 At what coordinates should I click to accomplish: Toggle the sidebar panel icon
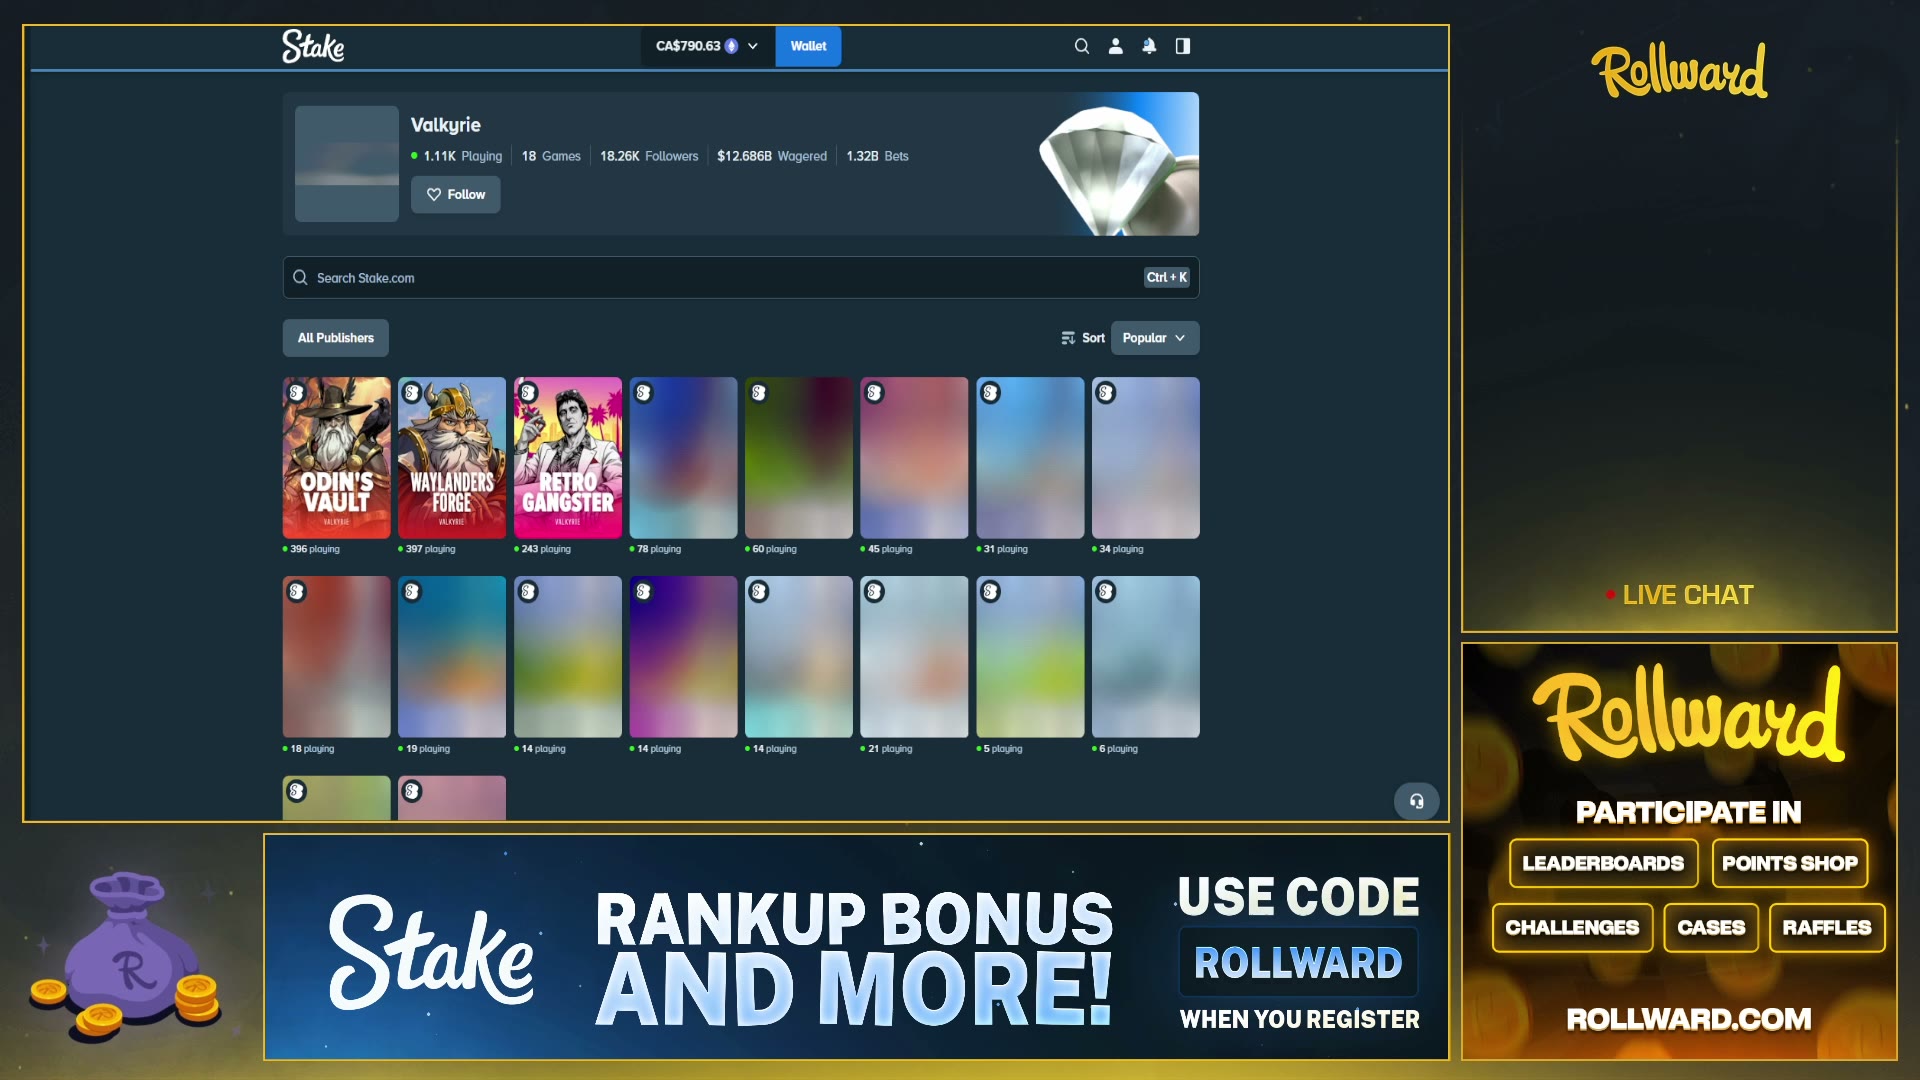(1183, 46)
